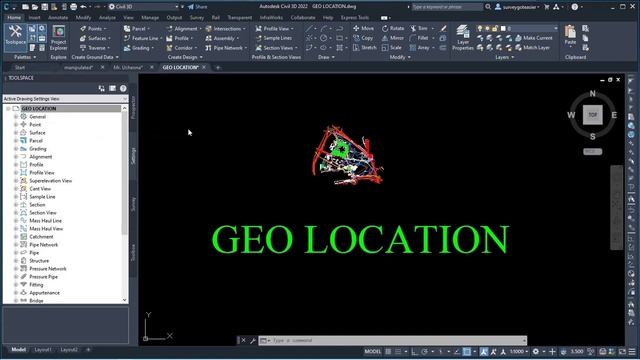Click the surveygoteasier account name
This screenshot has width=640, height=360.
pos(519,7)
